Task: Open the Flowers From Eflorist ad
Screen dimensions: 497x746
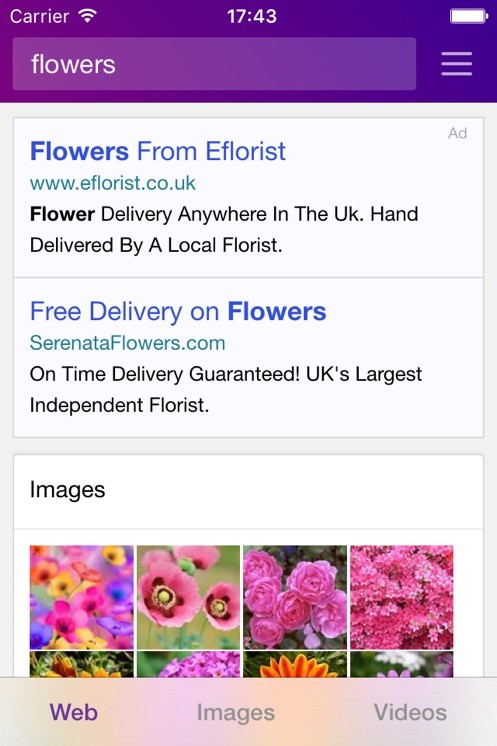Action: [x=158, y=151]
